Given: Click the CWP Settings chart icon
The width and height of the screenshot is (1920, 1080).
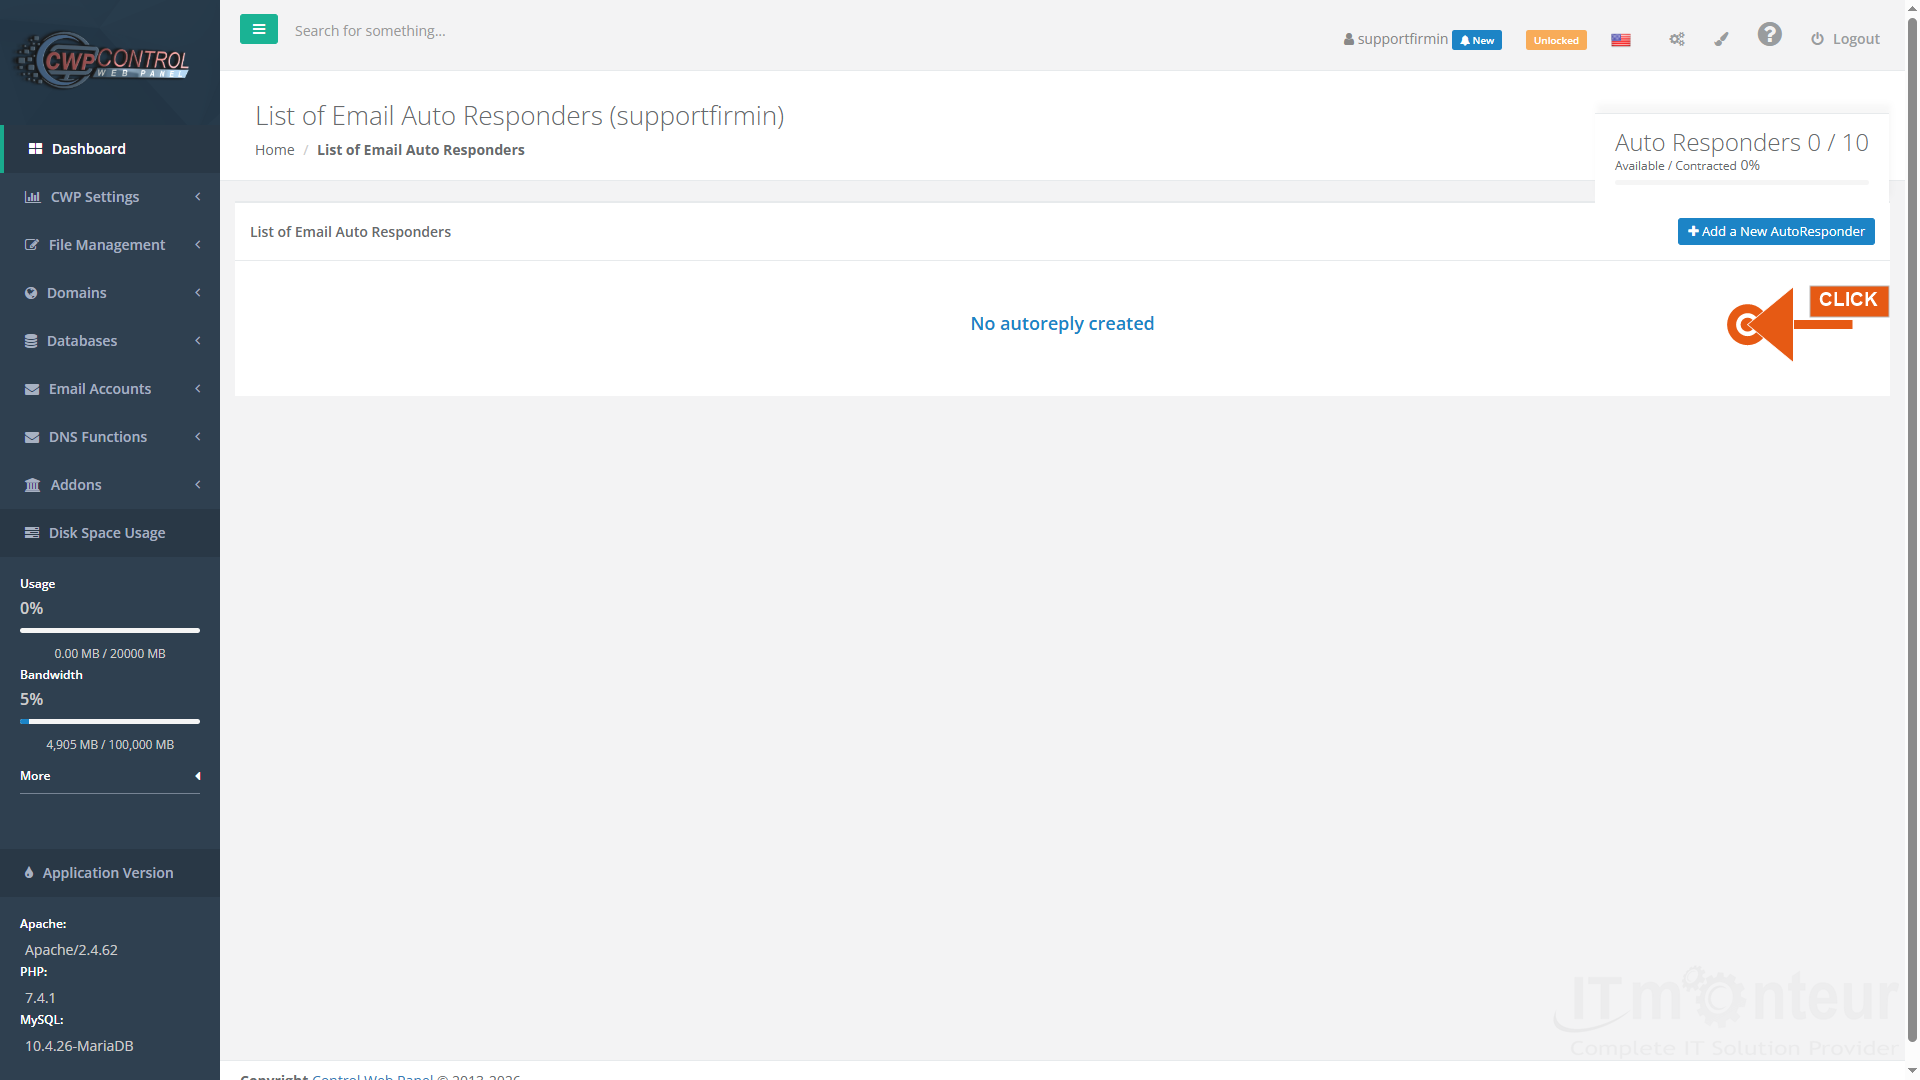Looking at the screenshot, I should pos(32,197).
